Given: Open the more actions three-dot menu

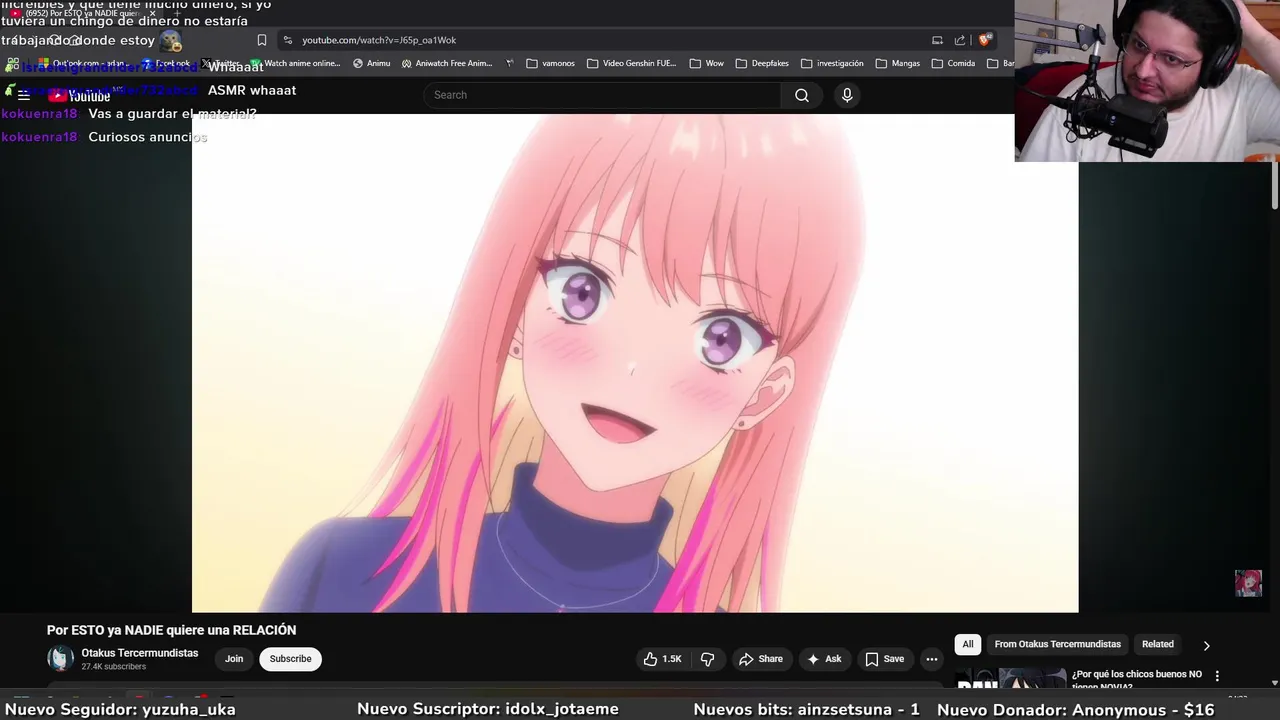Looking at the screenshot, I should [932, 659].
